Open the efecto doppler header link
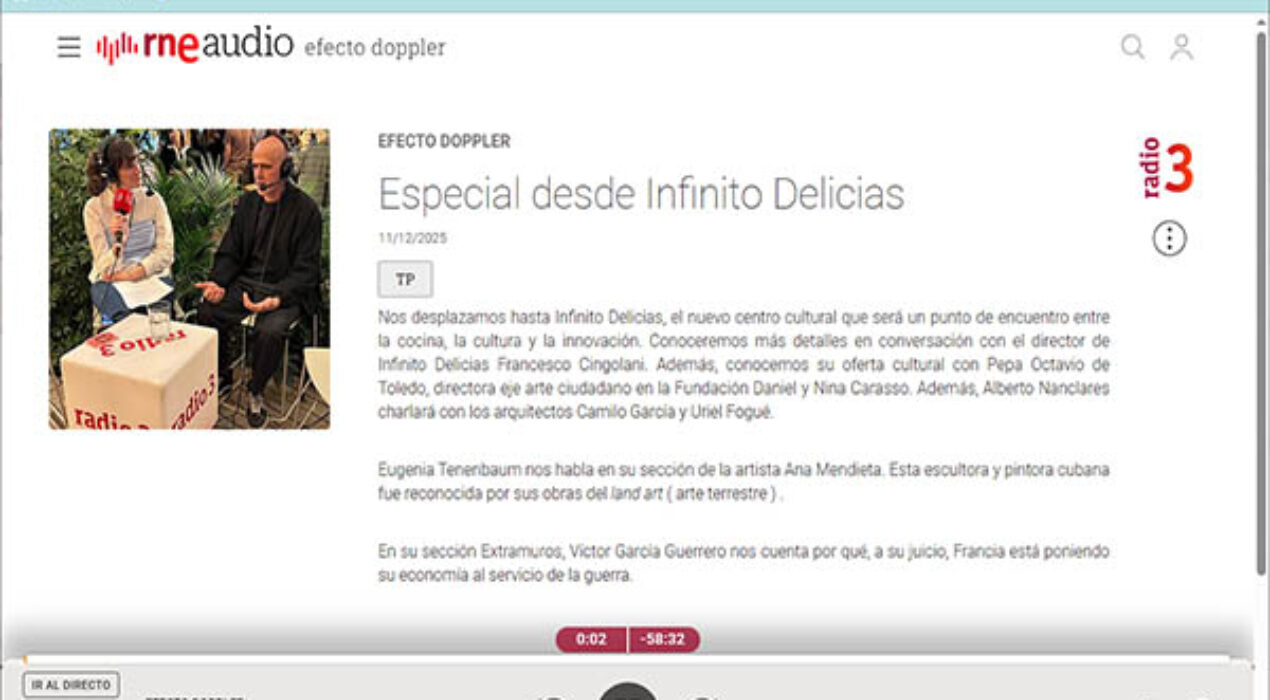1270x700 pixels. point(374,47)
